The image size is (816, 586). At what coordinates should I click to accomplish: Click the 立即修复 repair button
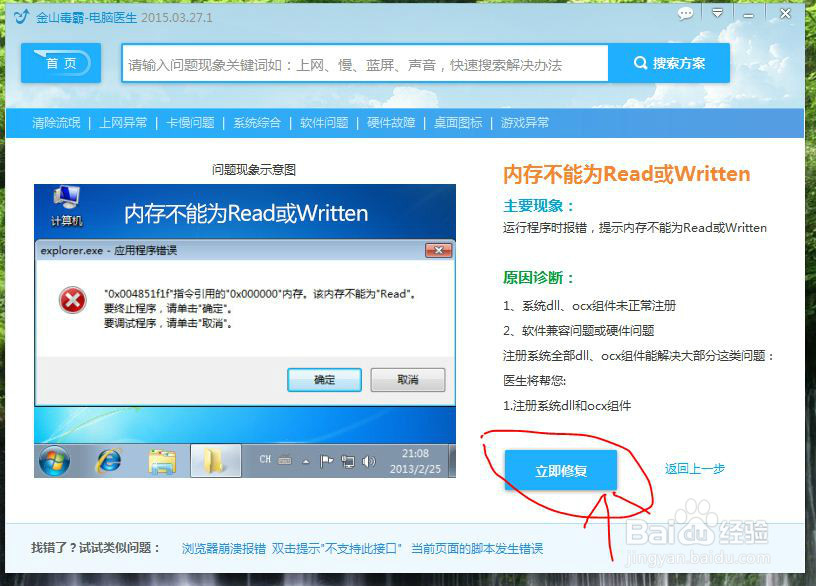[x=560, y=470]
